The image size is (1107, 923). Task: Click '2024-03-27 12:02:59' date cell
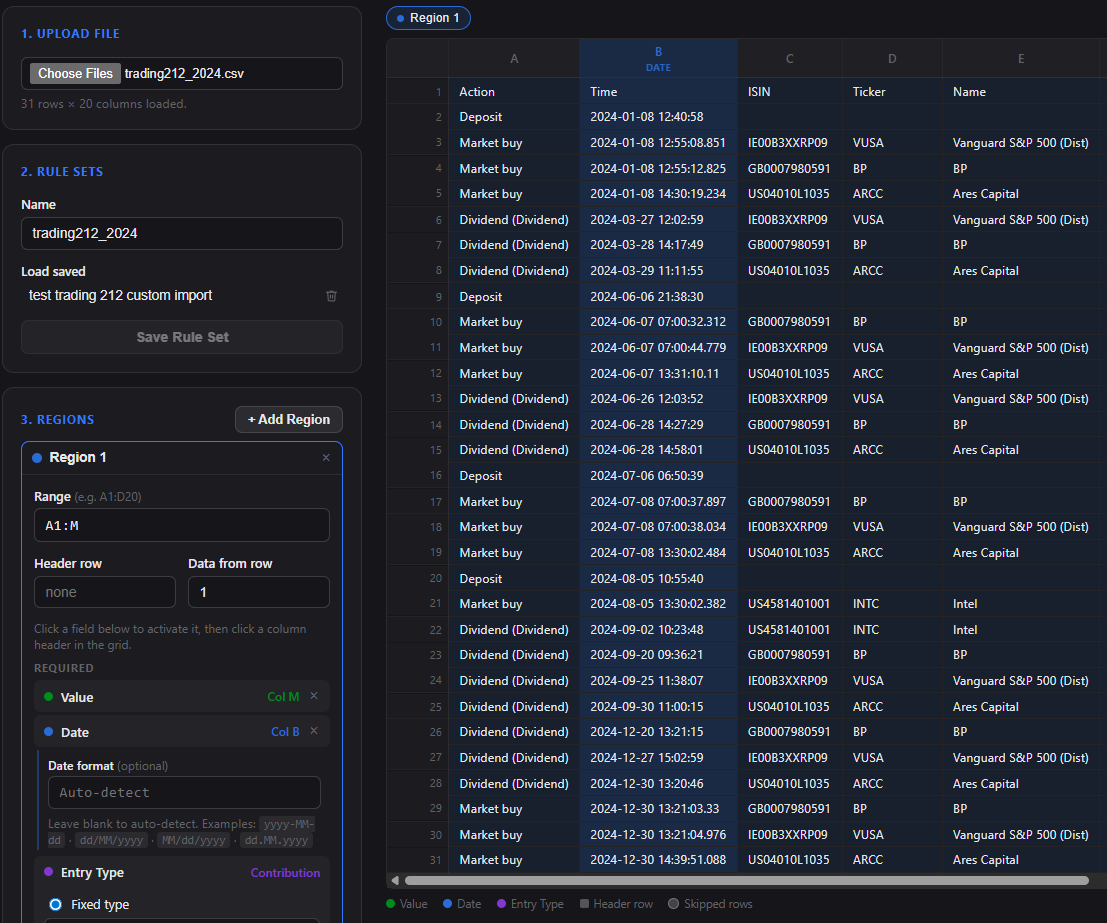(x=659, y=220)
